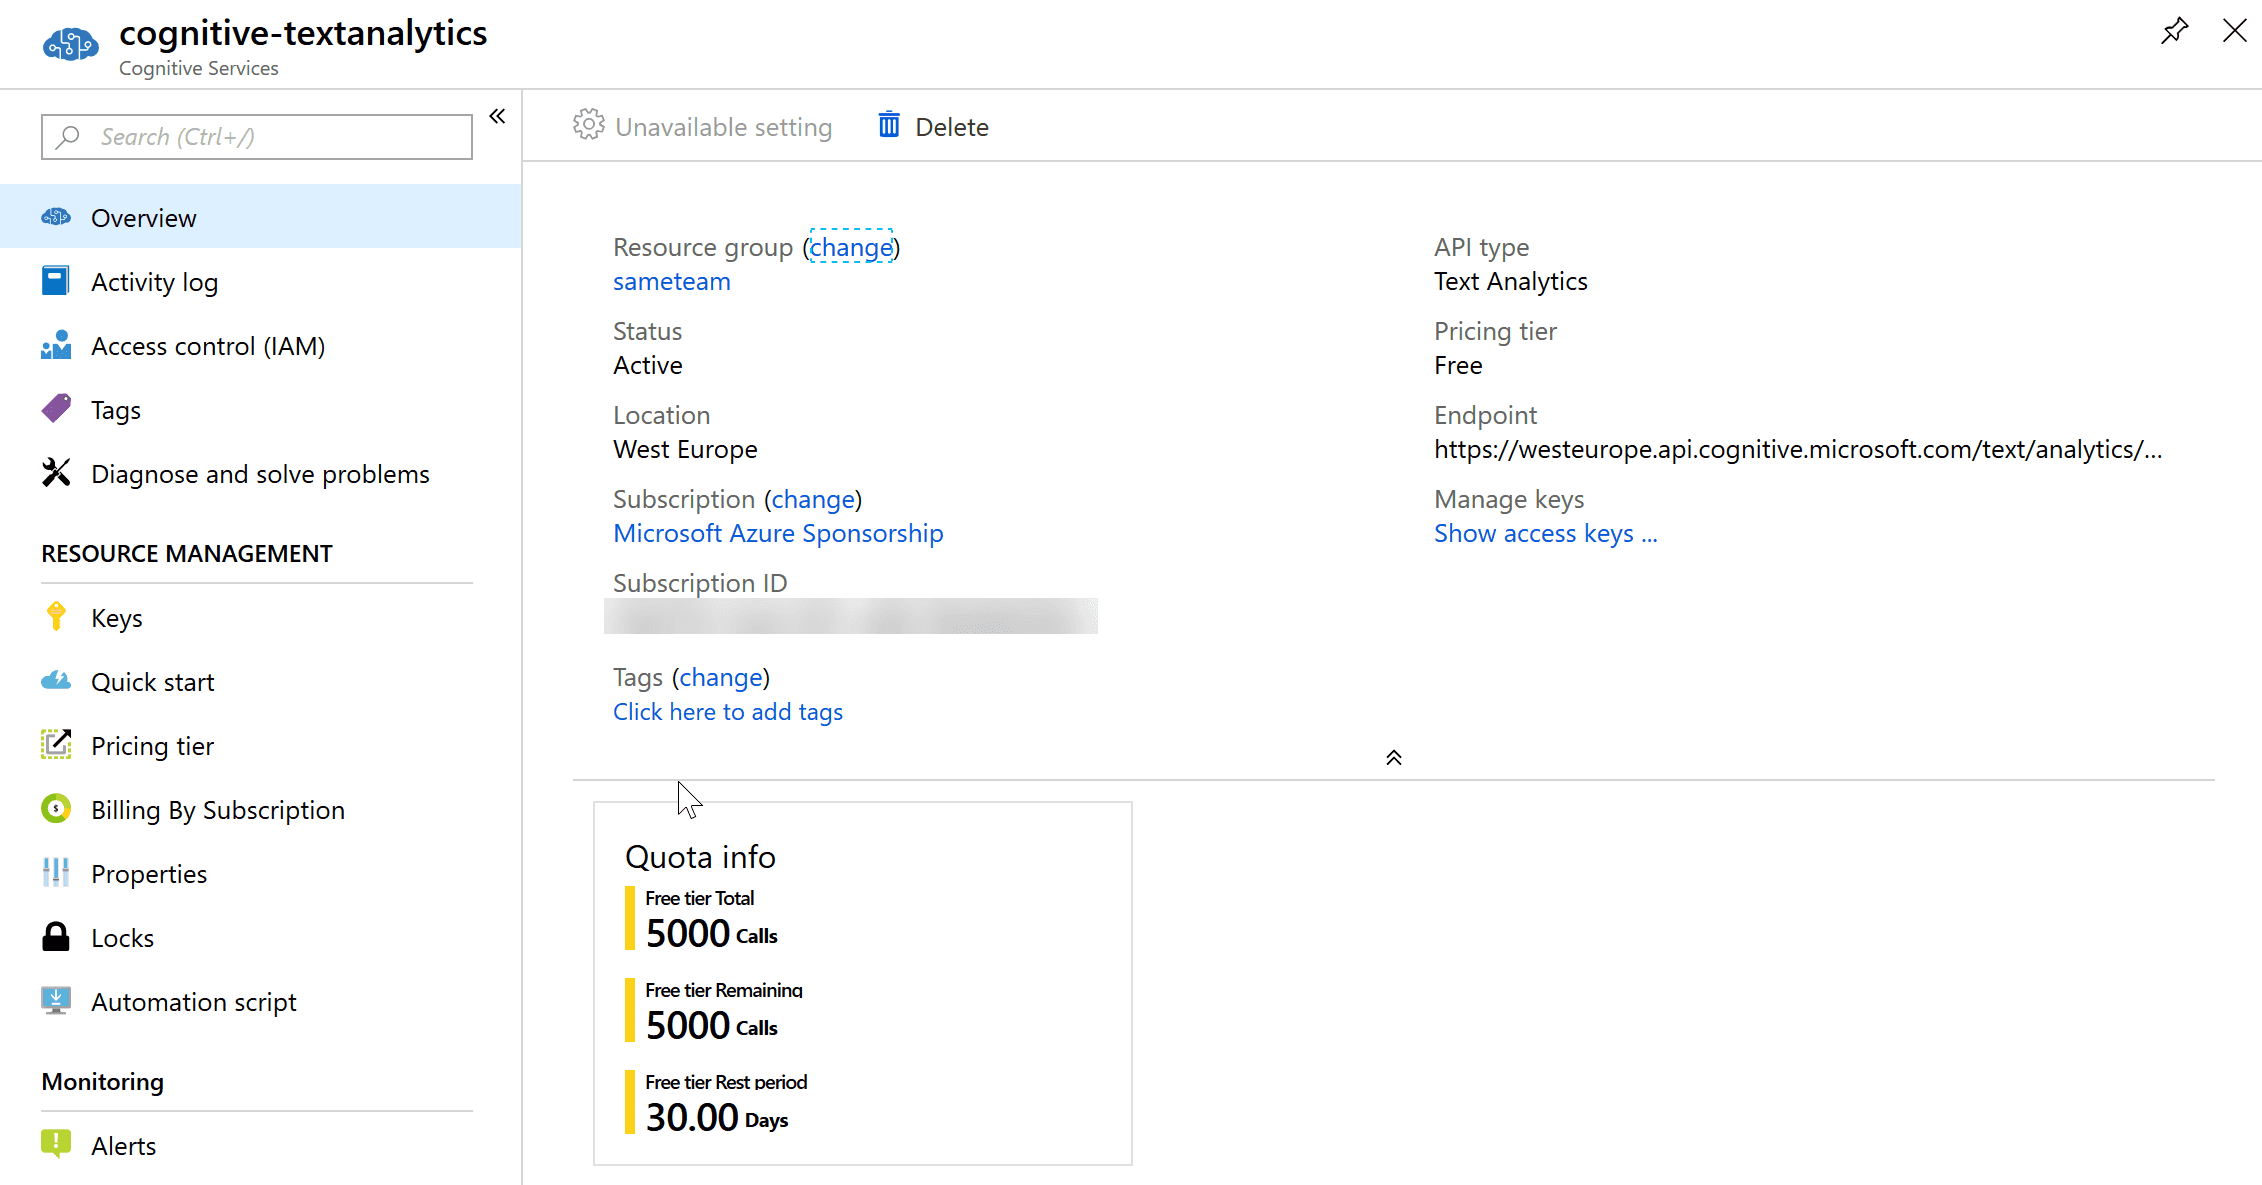Click change link next to Tags

coord(721,677)
